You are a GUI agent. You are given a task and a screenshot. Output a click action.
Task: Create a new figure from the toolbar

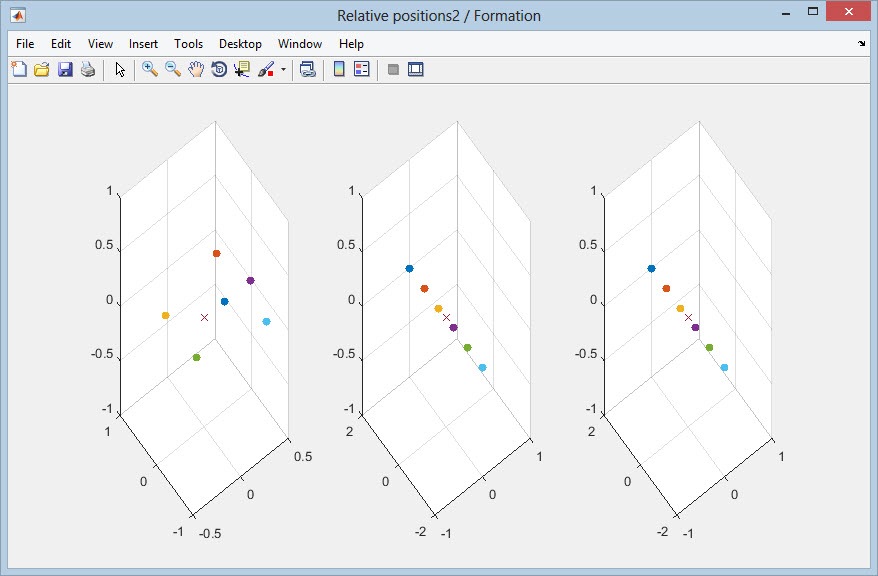[19, 69]
